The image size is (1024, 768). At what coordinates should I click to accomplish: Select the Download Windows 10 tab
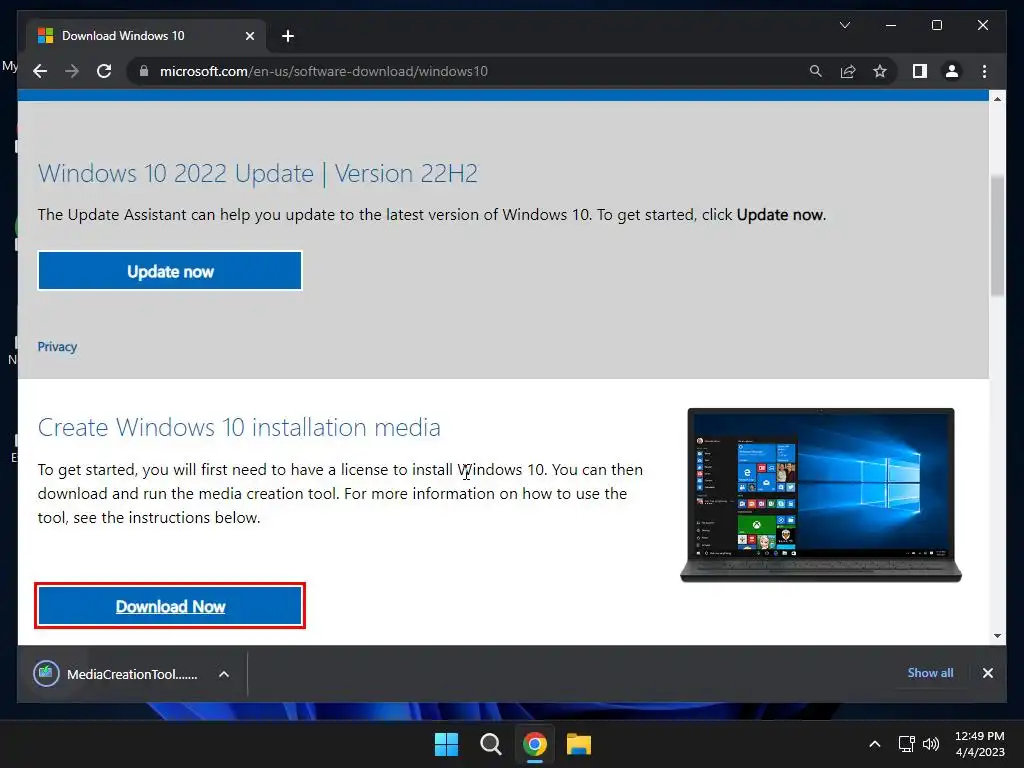(x=146, y=36)
